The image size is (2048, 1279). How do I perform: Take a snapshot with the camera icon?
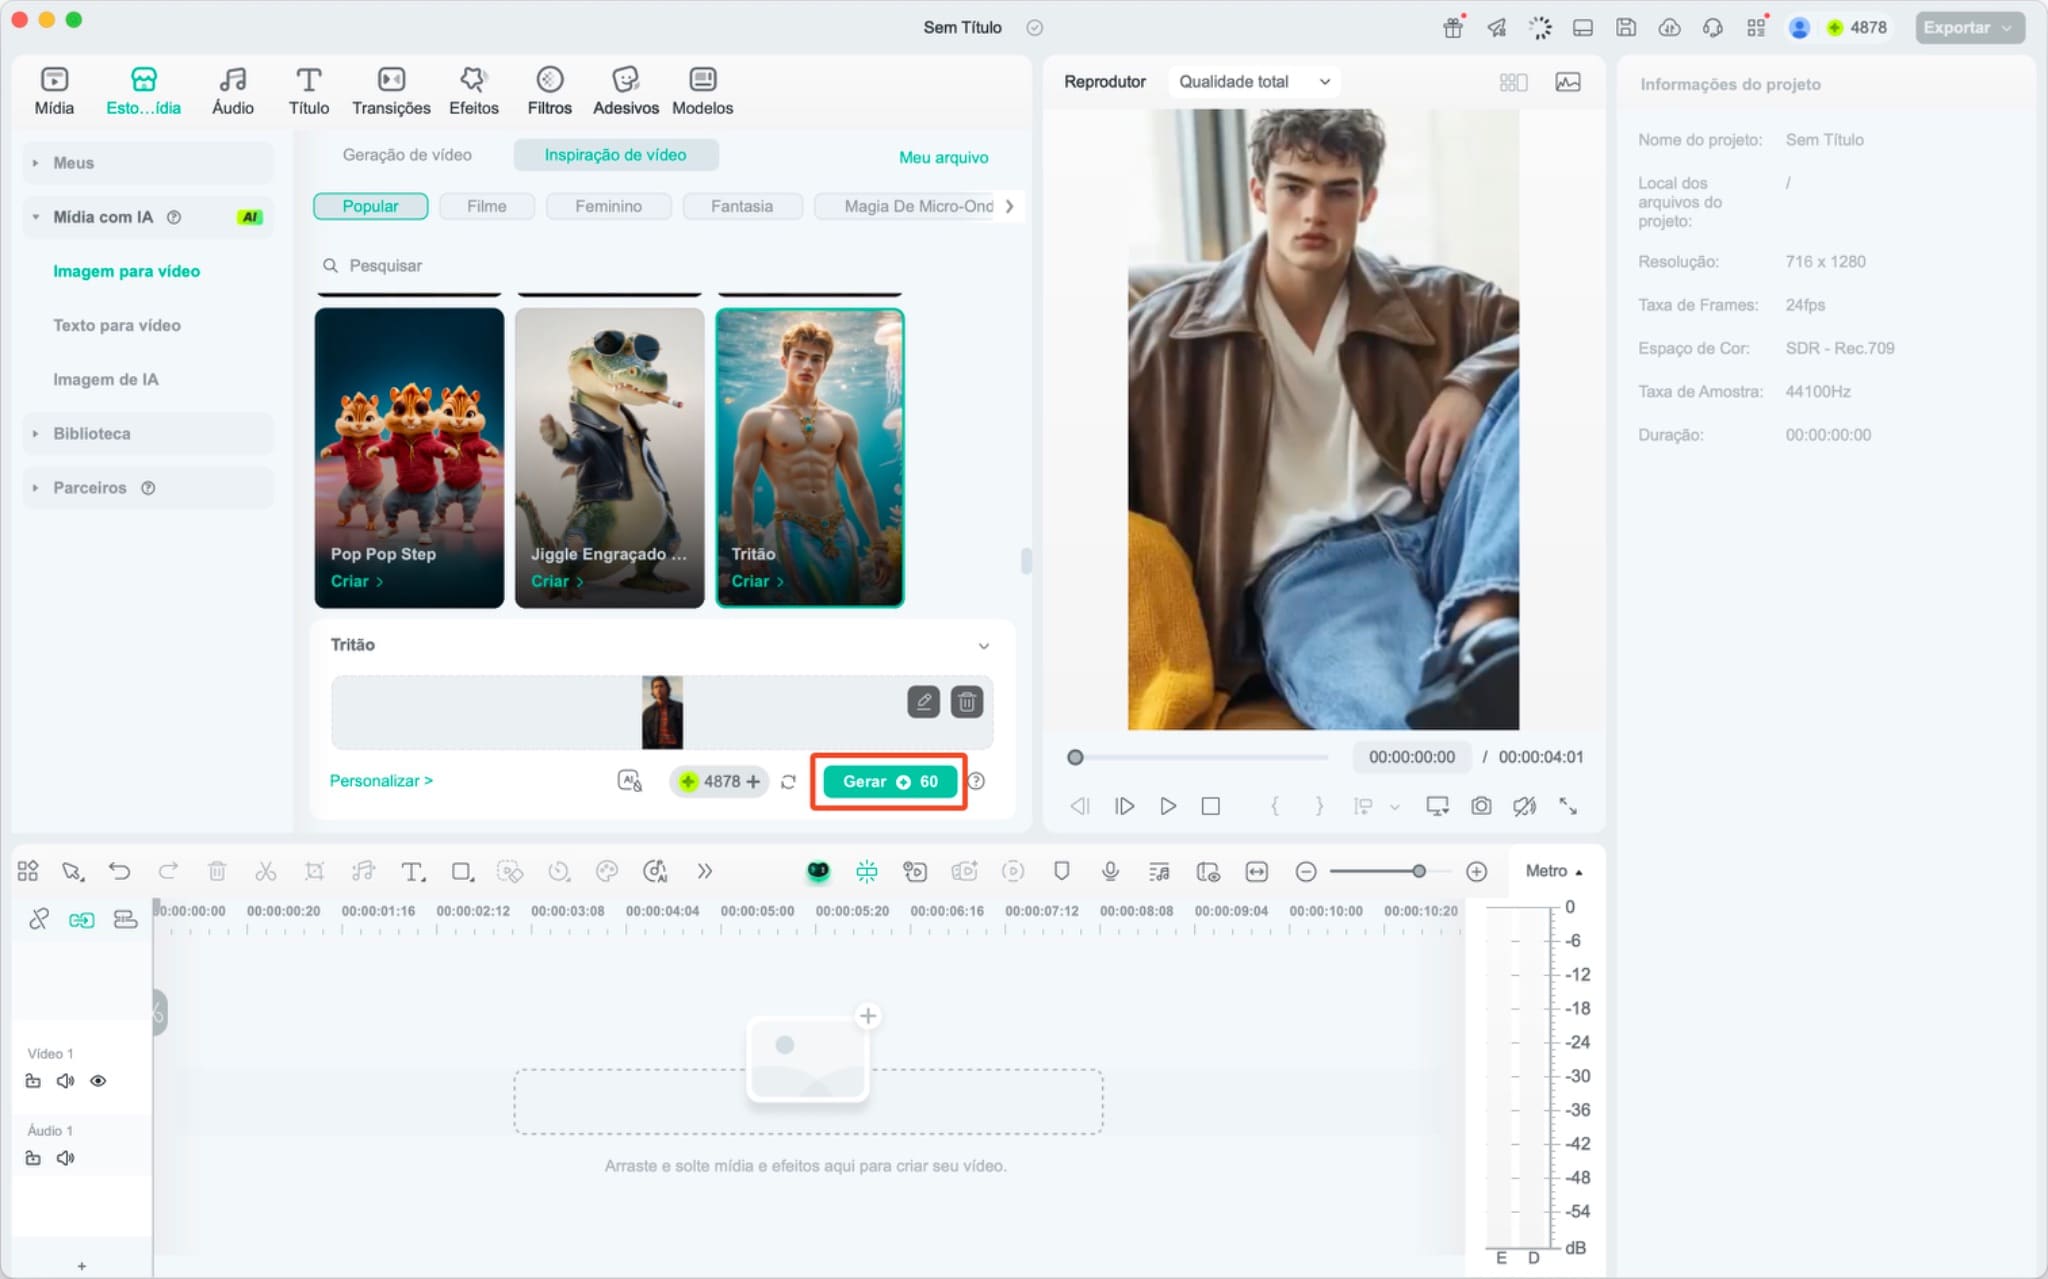click(1481, 806)
